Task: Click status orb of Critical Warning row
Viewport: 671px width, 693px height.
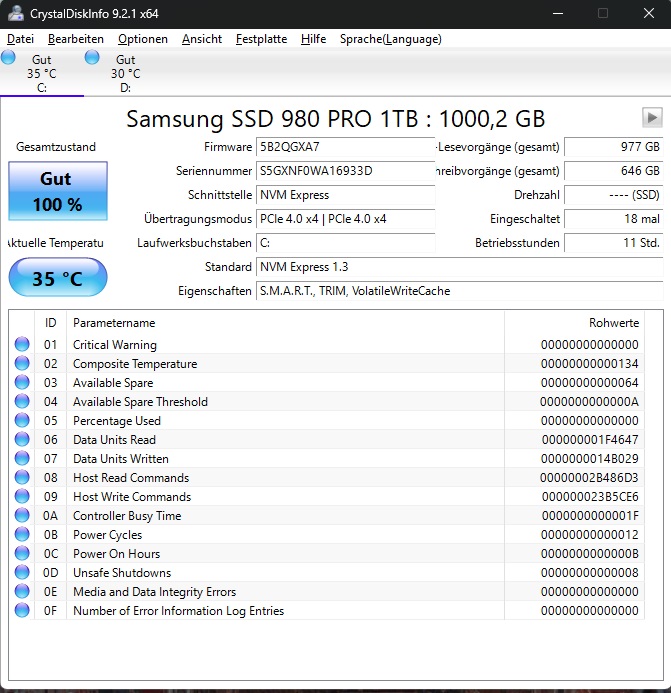Action: 22,344
